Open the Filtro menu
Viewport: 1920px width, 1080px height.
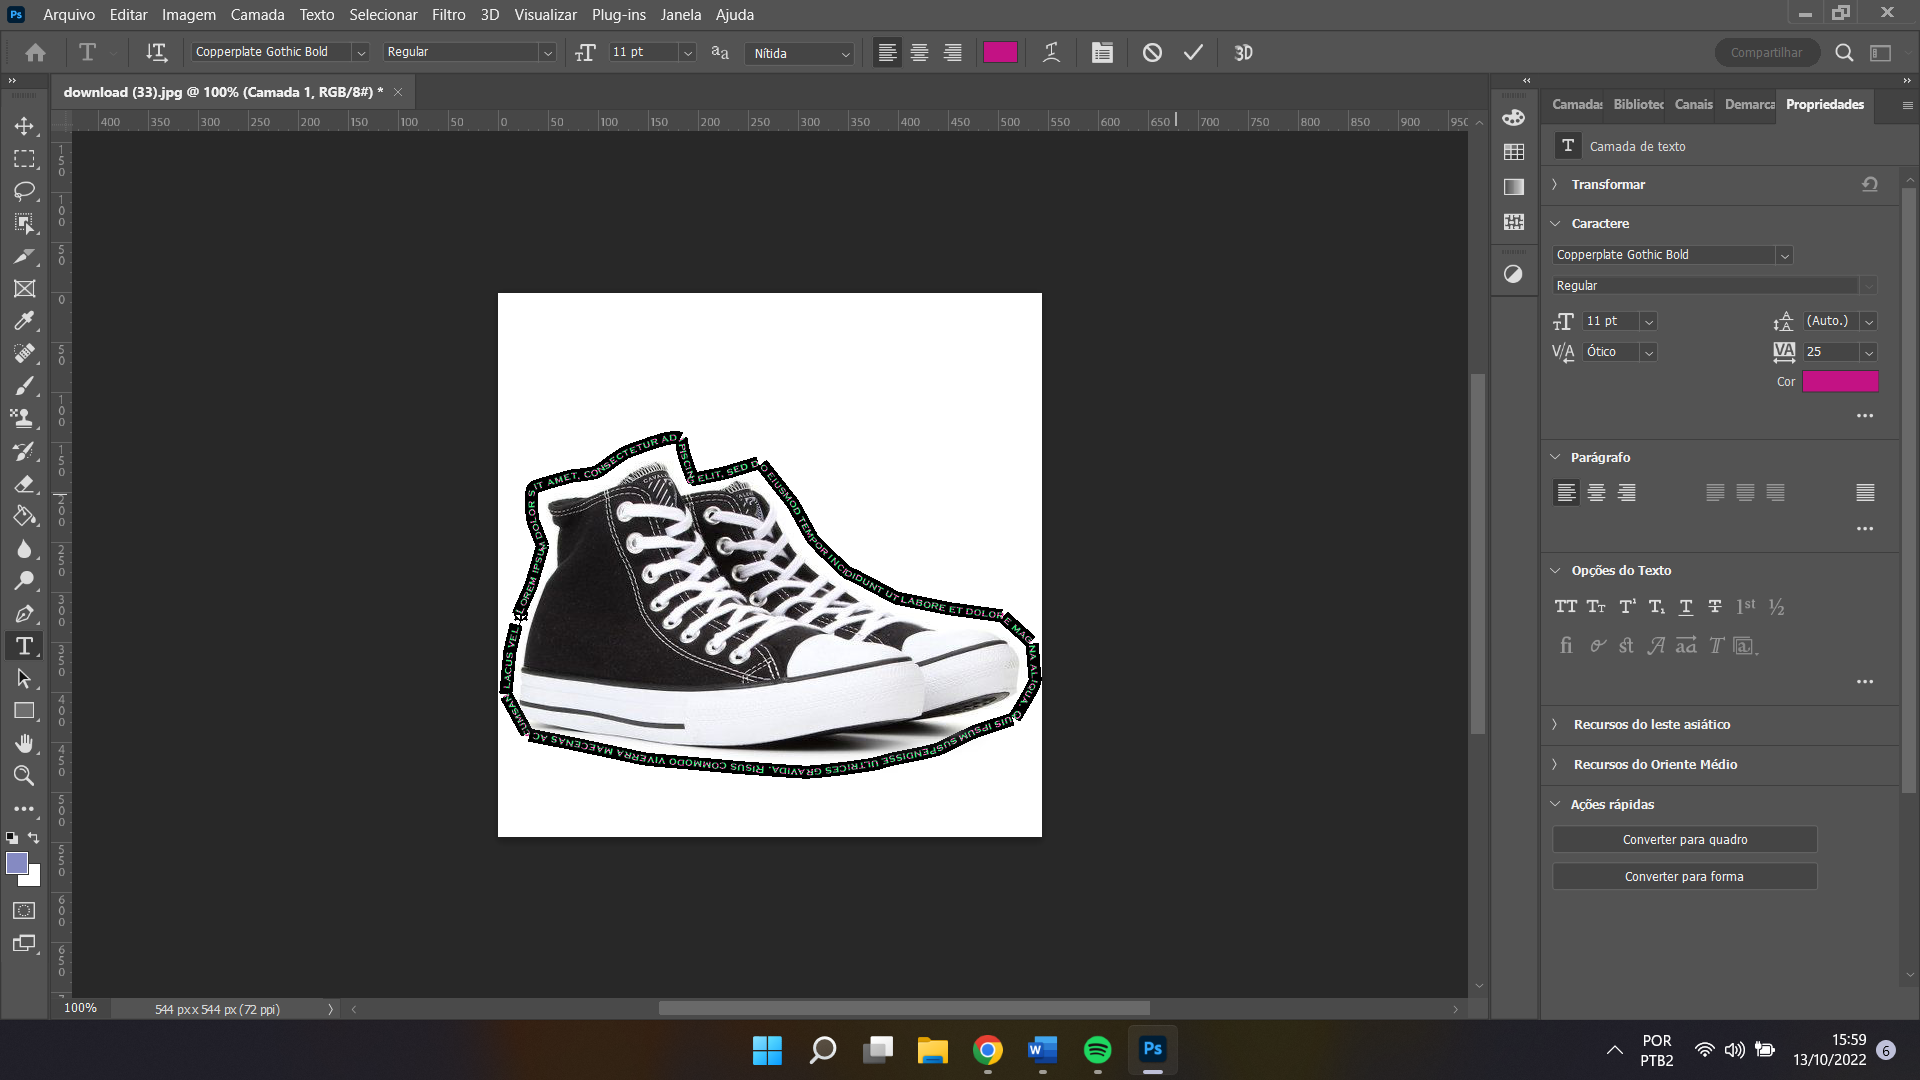448,14
